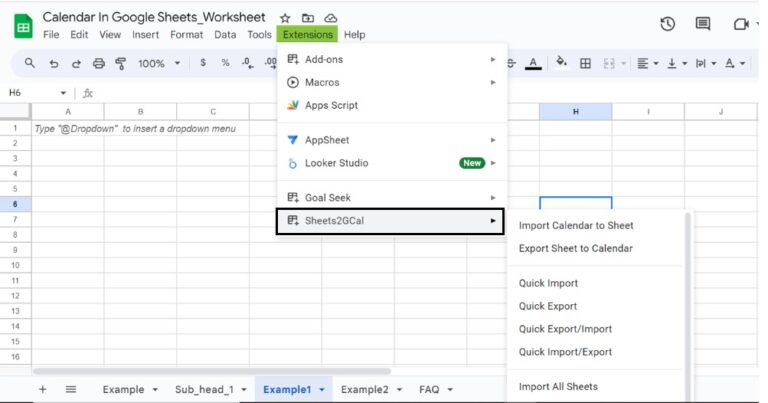768x403 pixels.
Task: Switch to the Example sheet tab
Action: pos(123,390)
